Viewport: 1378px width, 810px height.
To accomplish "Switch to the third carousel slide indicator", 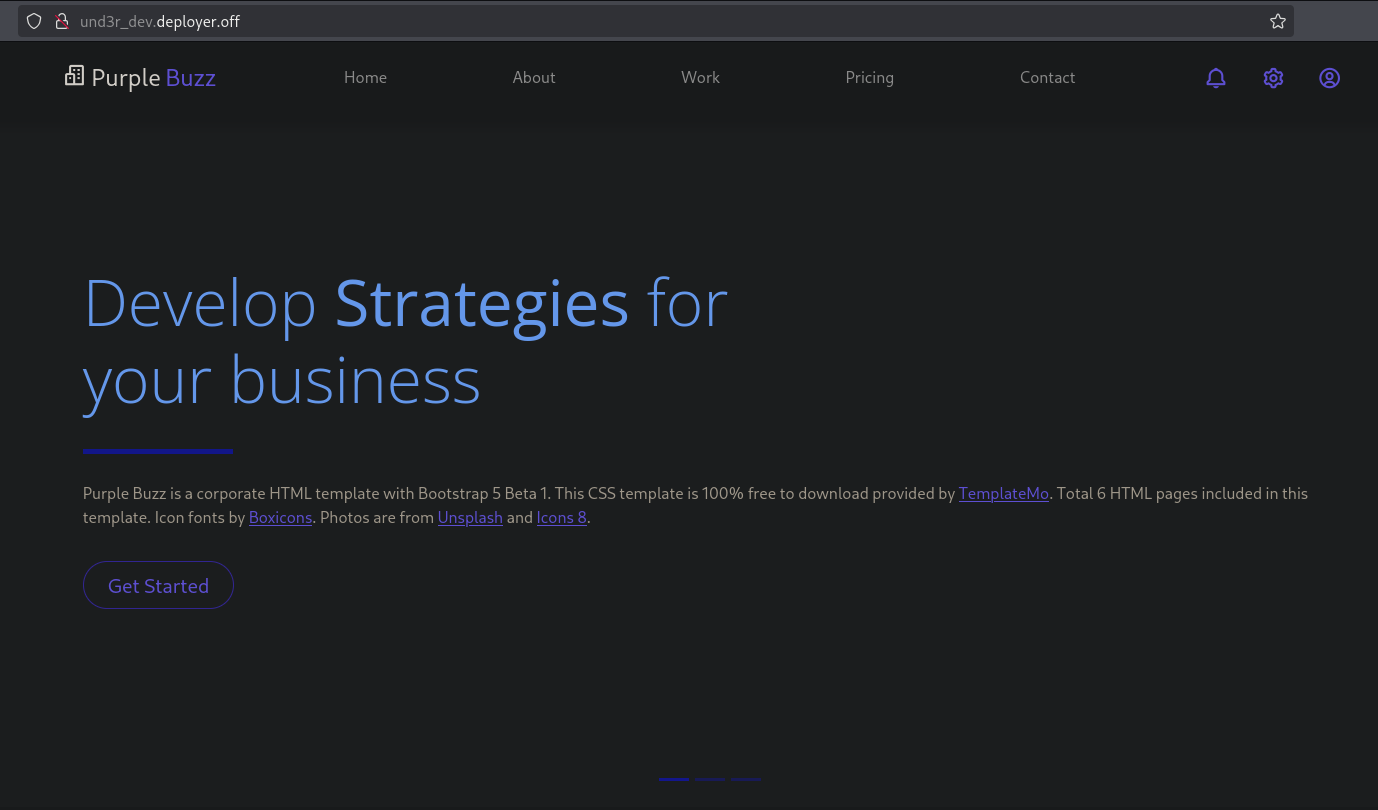I will click(746, 779).
